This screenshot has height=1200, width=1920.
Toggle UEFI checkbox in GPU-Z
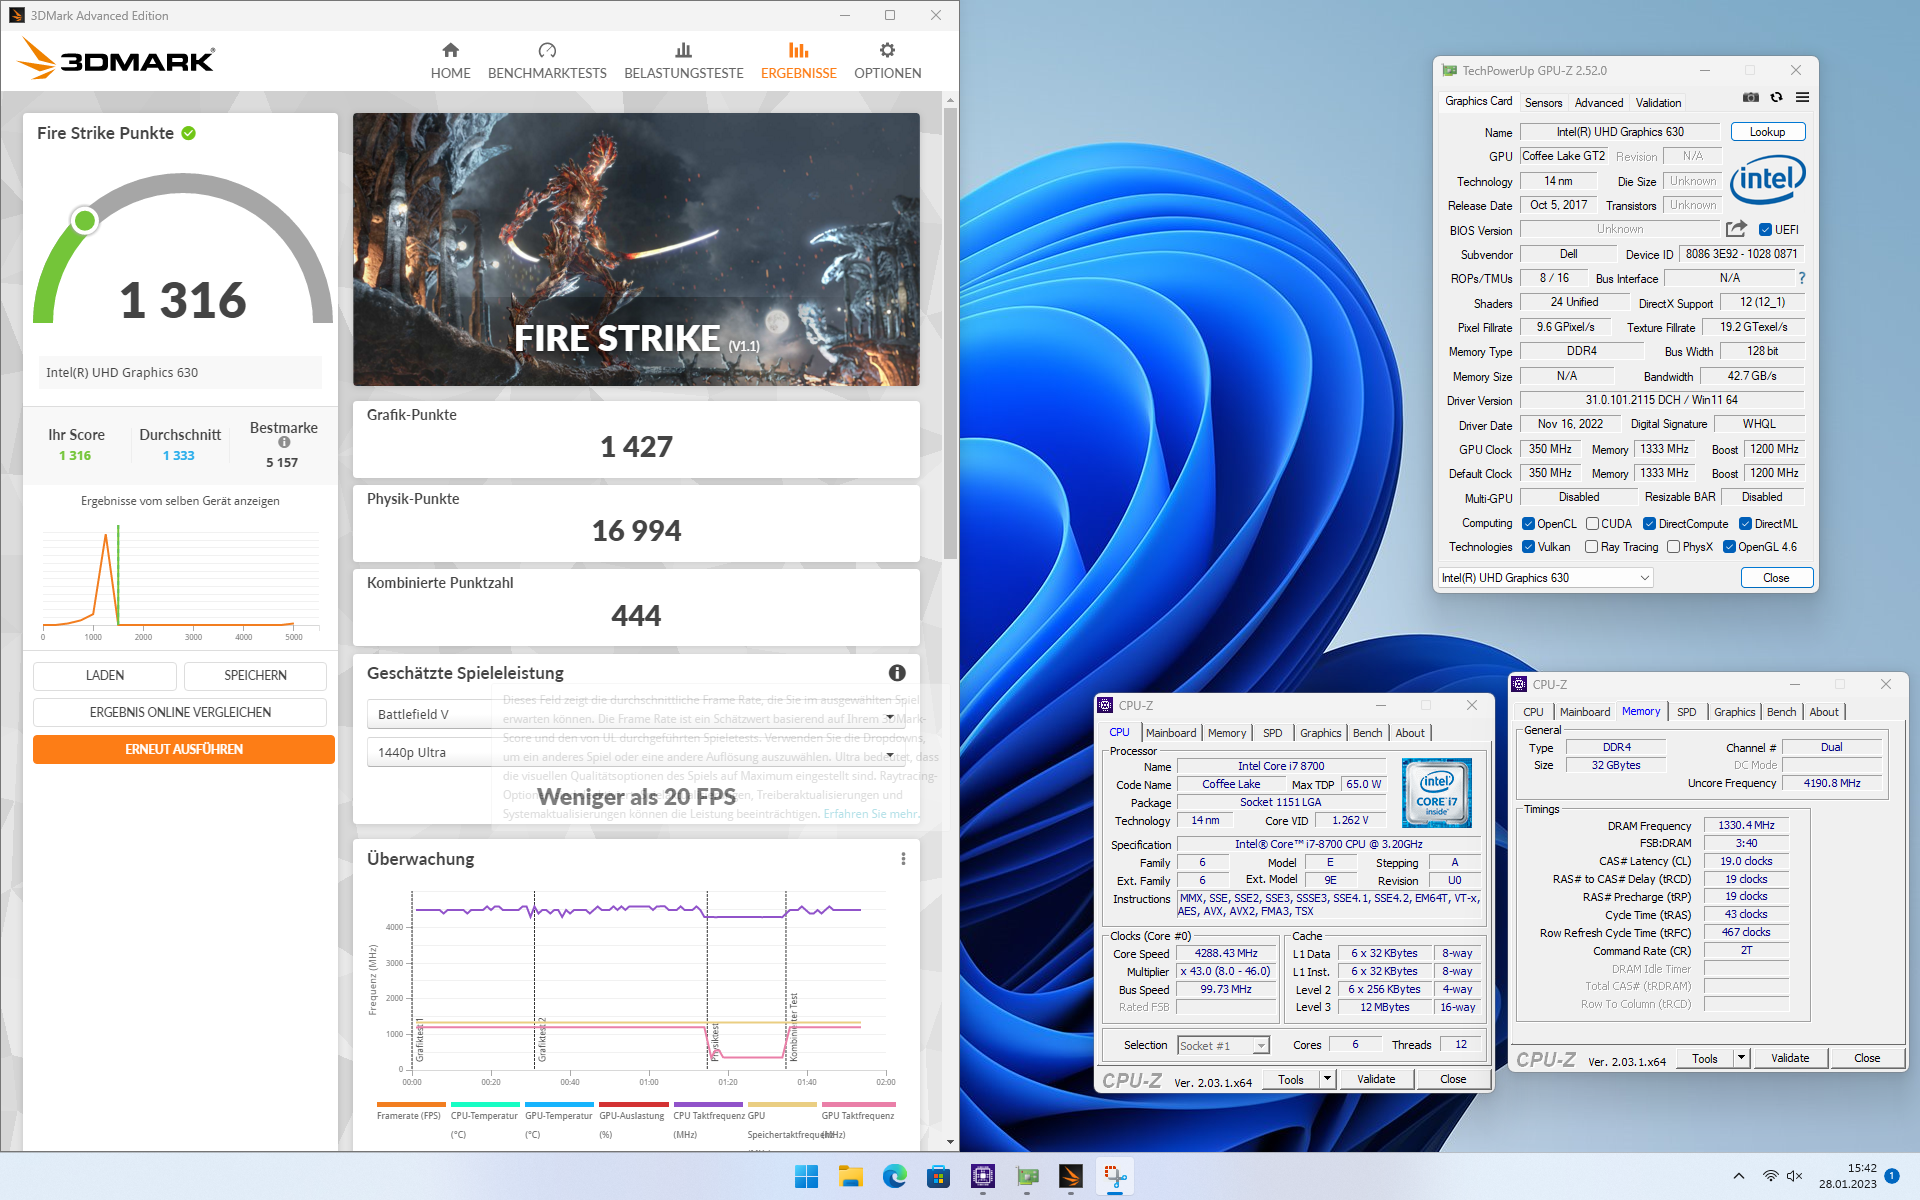pos(1766,230)
